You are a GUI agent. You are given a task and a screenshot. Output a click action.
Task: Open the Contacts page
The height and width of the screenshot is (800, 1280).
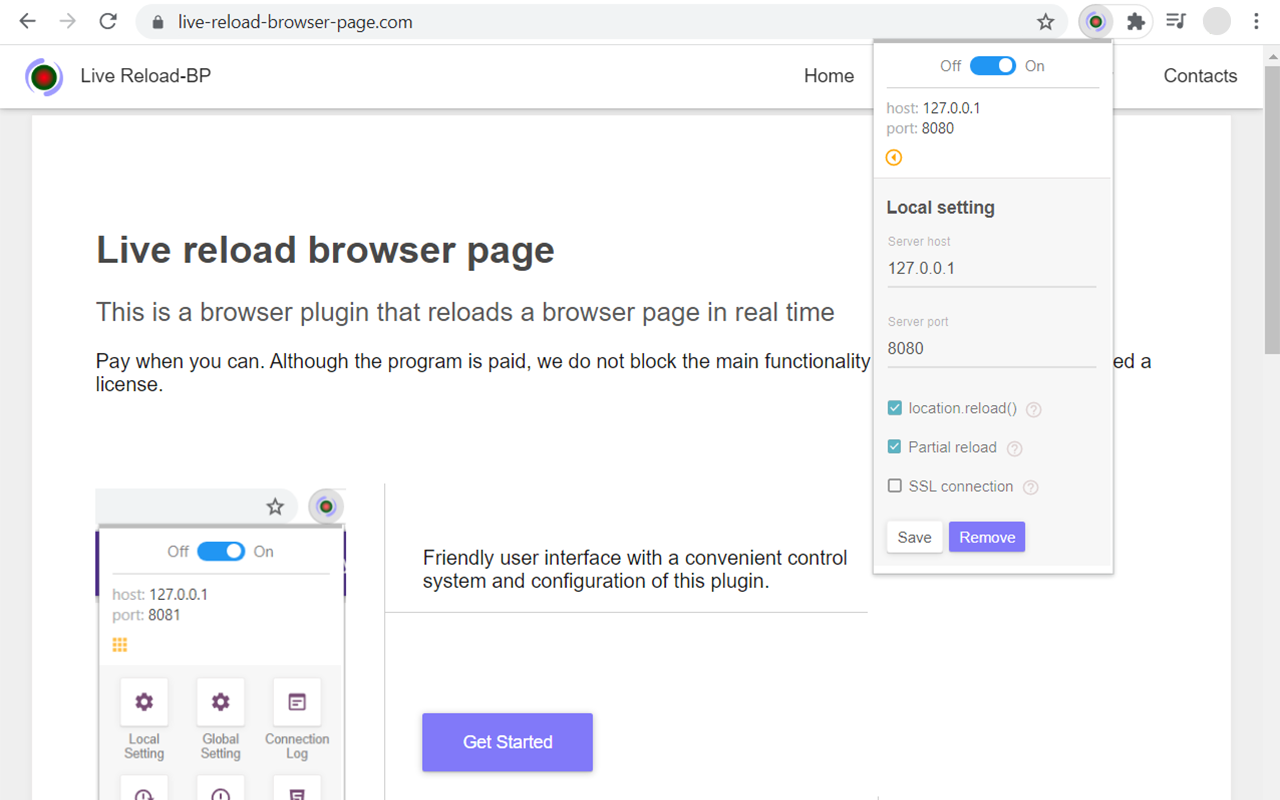tap(1200, 76)
